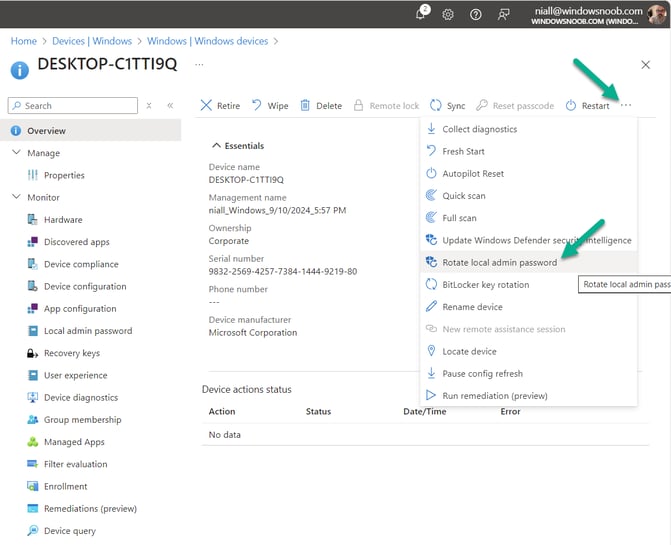Click the Sync device action

448,105
